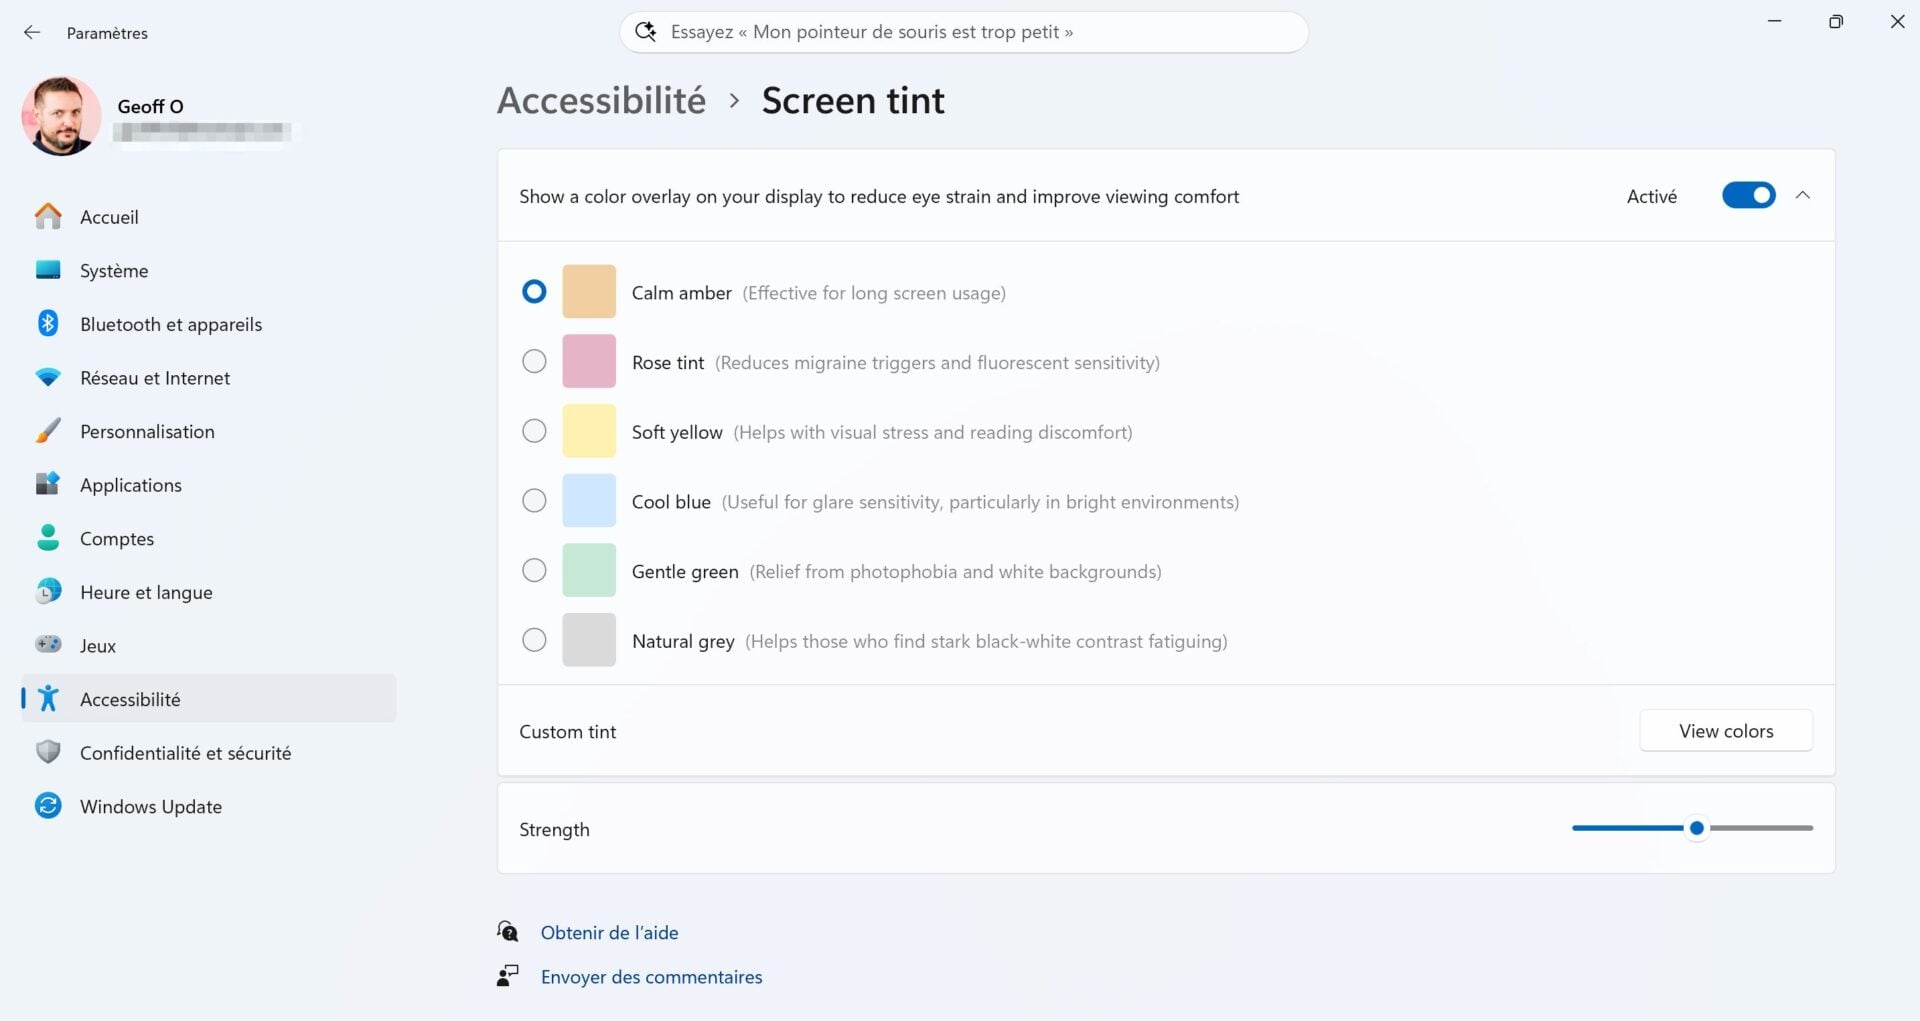This screenshot has height=1021, width=1920.
Task: Open Système settings via the monitor icon
Action: click(47, 270)
